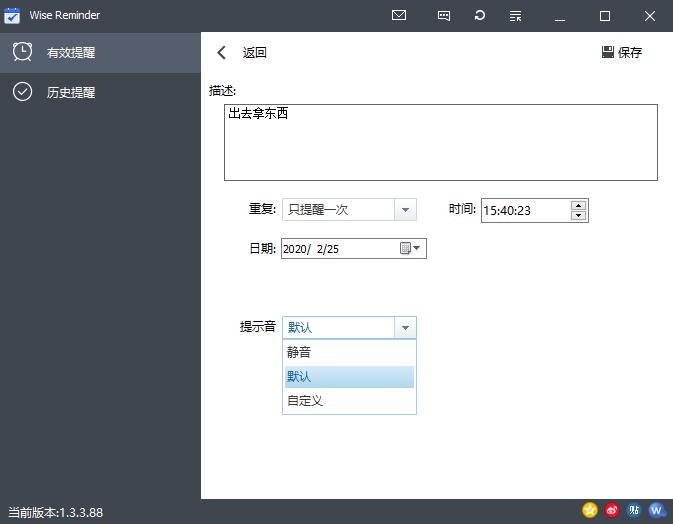The width and height of the screenshot is (673, 524).
Task: Click the red Weibo share icon
Action: pyautogui.click(x=612, y=510)
